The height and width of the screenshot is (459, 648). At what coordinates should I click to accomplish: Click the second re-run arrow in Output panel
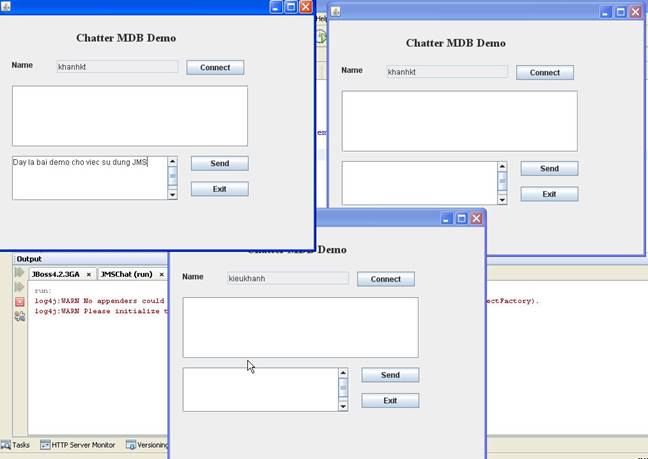coord(19,287)
